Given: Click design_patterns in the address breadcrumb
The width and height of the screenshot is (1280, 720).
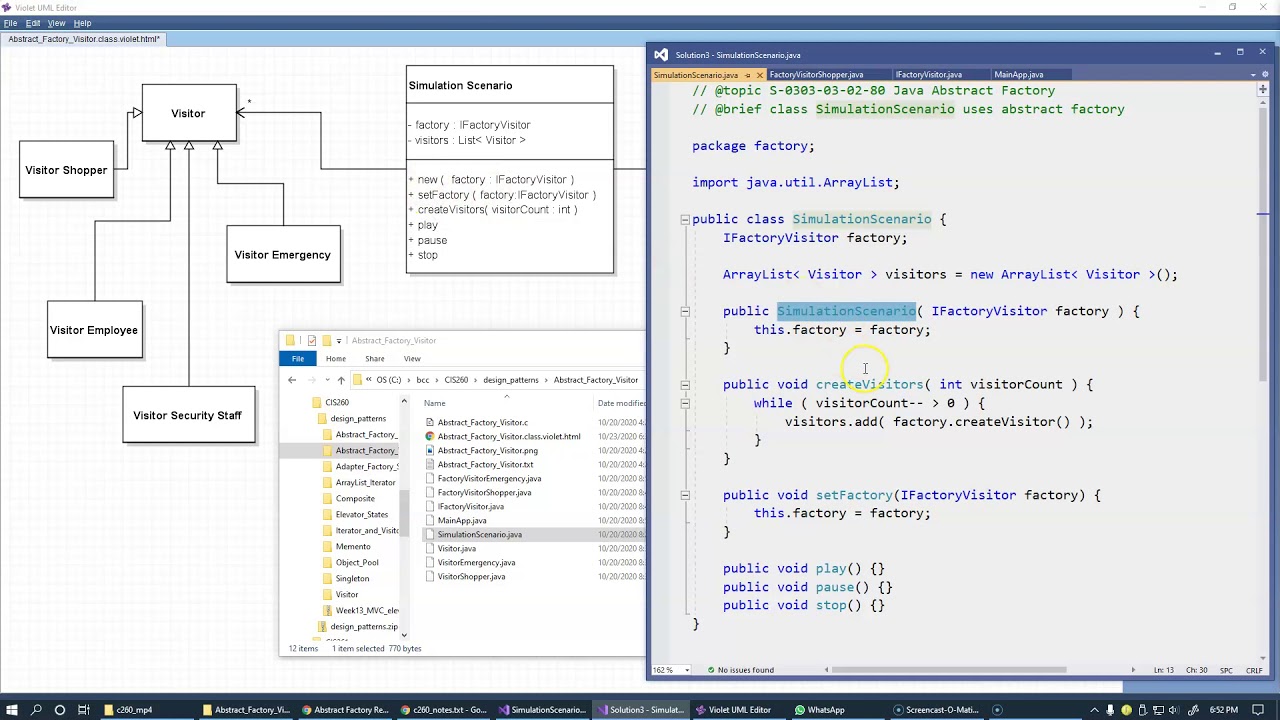Looking at the screenshot, I should coord(510,380).
